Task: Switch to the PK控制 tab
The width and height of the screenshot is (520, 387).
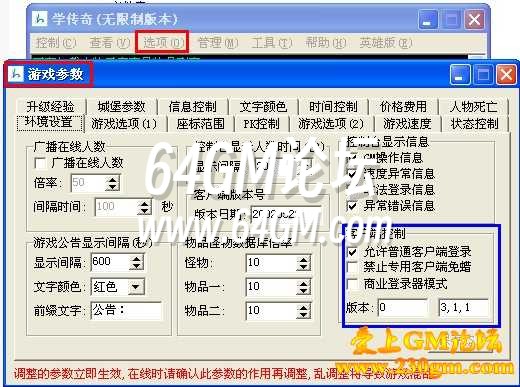Action: (x=261, y=124)
